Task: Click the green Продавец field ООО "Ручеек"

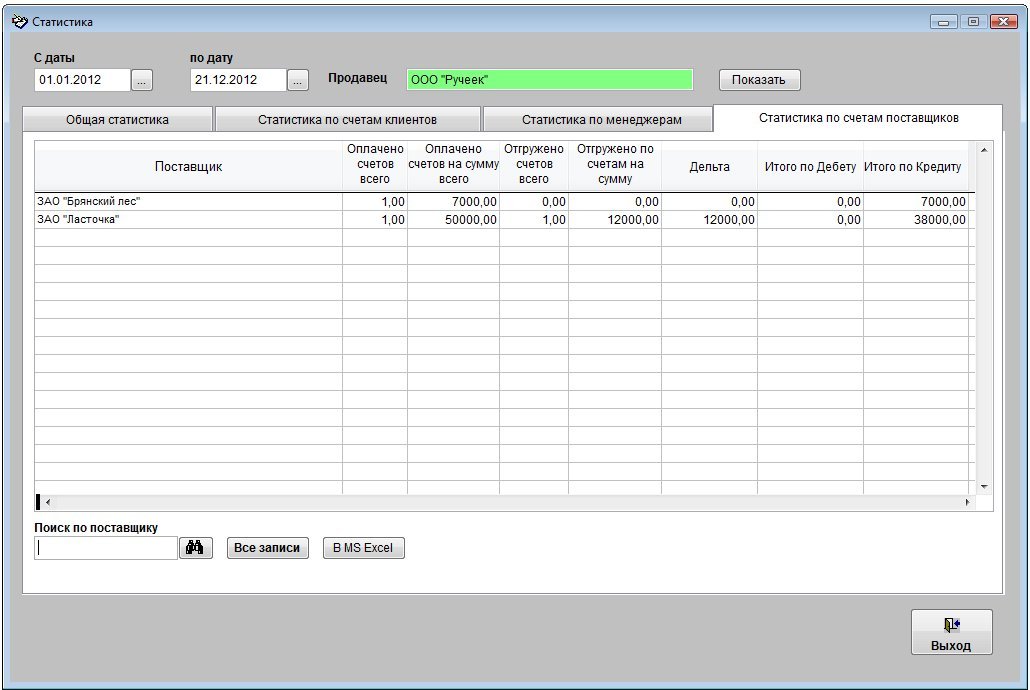Action: (x=549, y=80)
